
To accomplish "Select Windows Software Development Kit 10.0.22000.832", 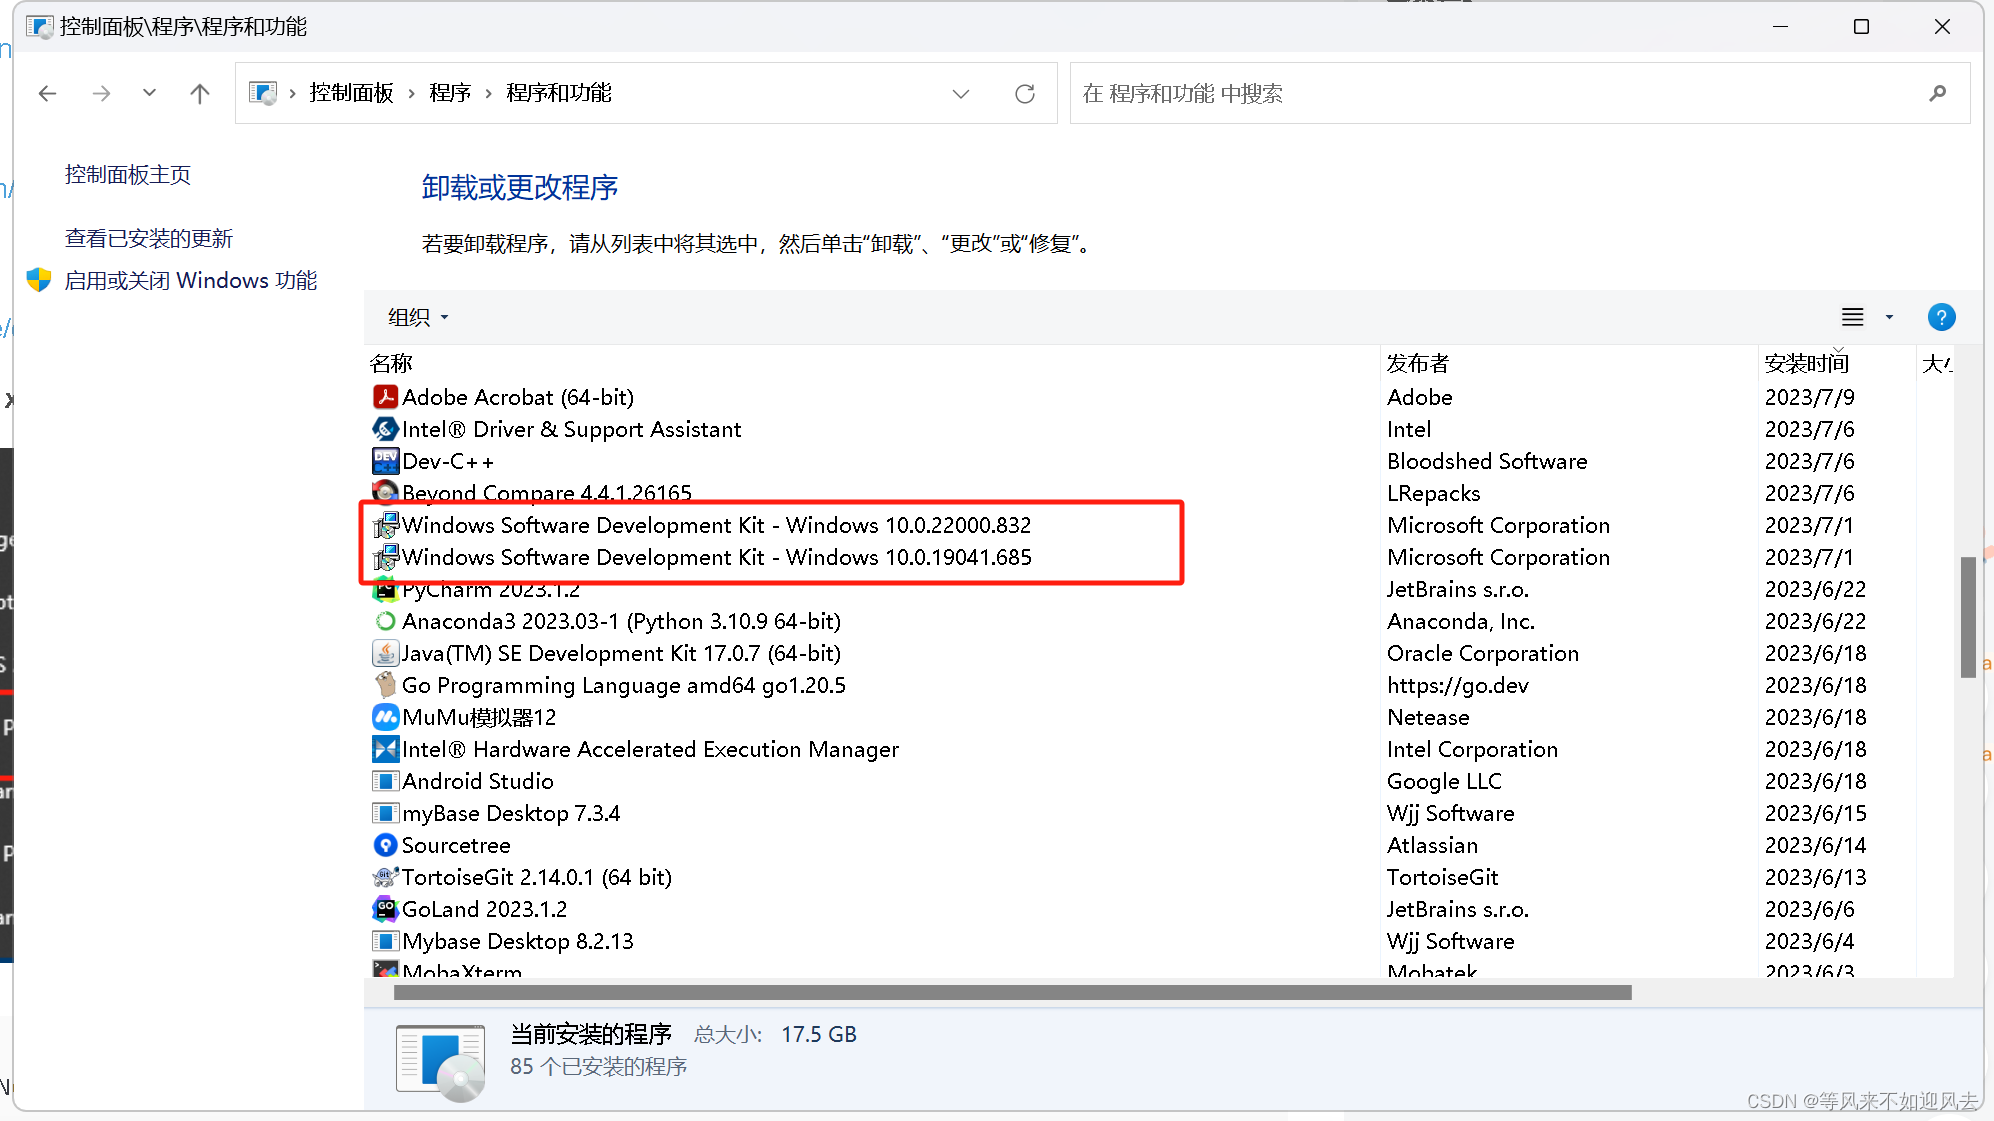I will click(x=1158, y=525).
